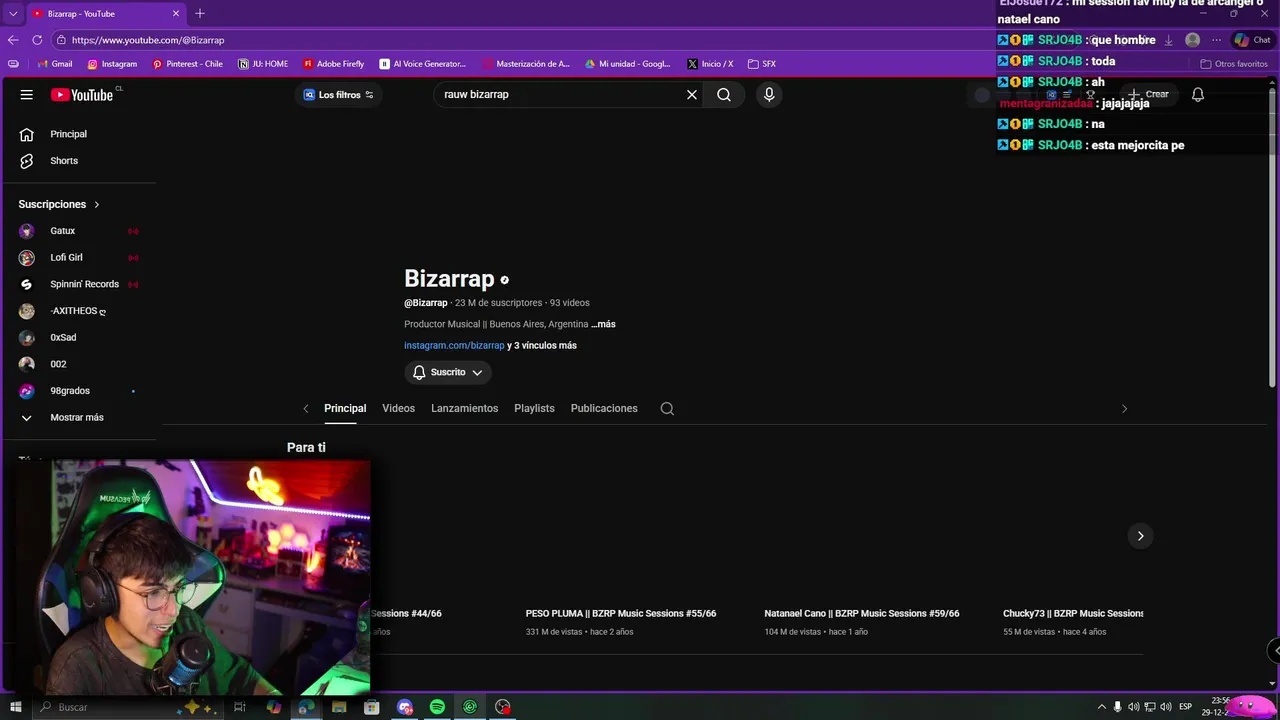Screen dimensions: 1280x720
Task: Switch to the Videos tab
Action: click(x=398, y=408)
